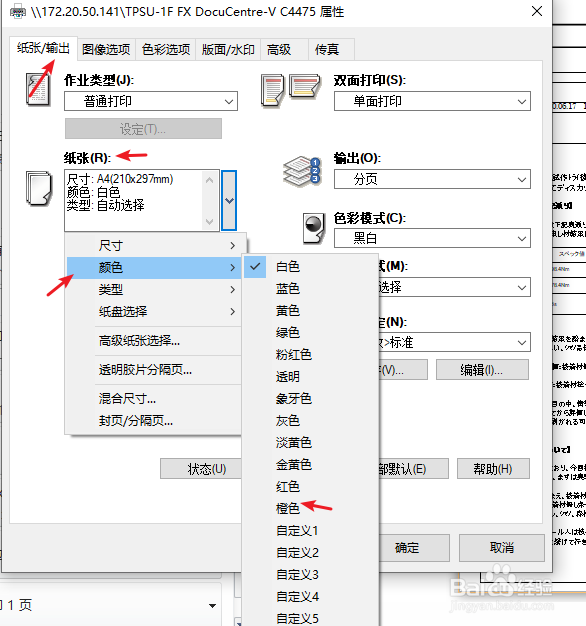This screenshot has width=586, height=626.
Task: Select 灰色 paper color
Action: click(311, 420)
